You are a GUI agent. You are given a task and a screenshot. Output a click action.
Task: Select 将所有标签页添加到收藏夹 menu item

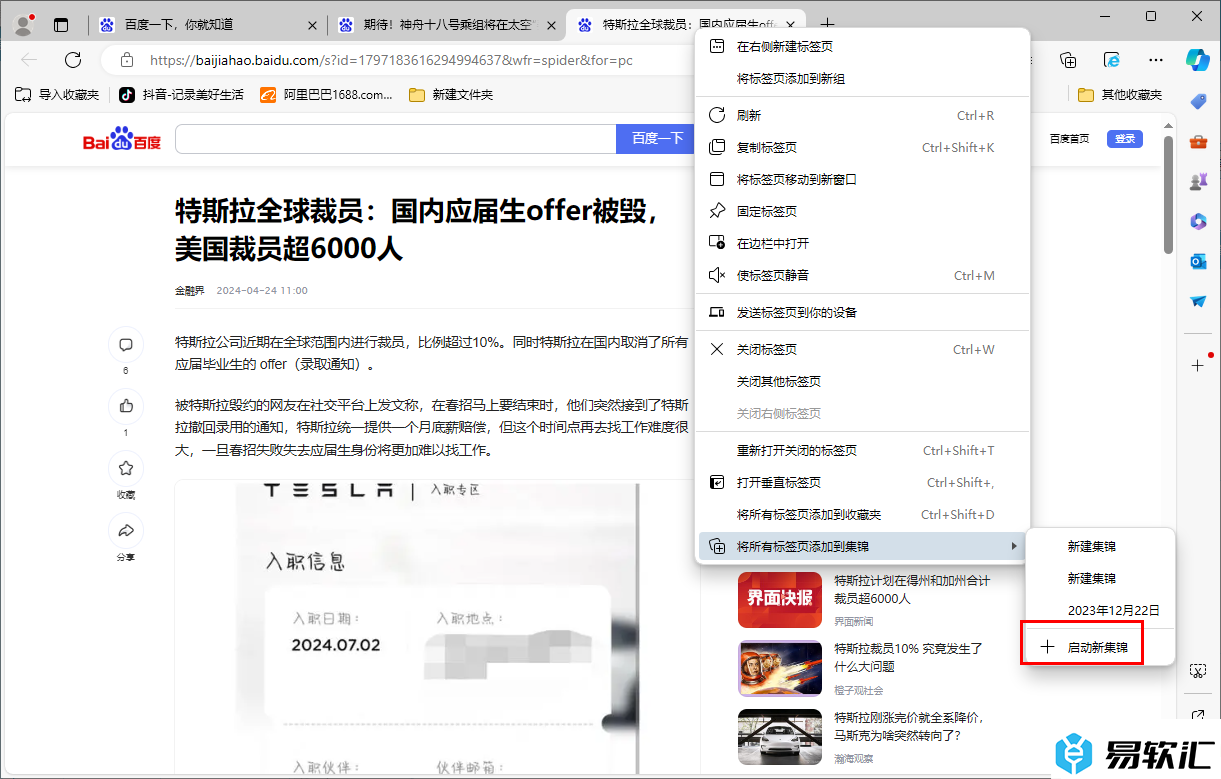(x=862, y=514)
